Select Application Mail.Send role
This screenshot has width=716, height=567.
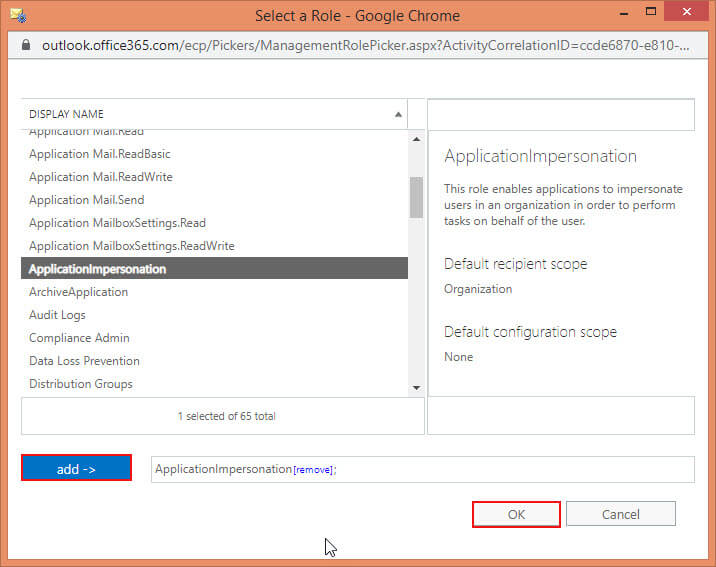[214, 200]
